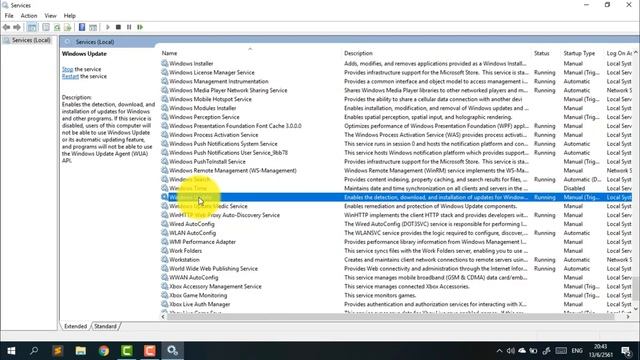Select the Work Folders service
640x360 pixels.
(185, 251)
